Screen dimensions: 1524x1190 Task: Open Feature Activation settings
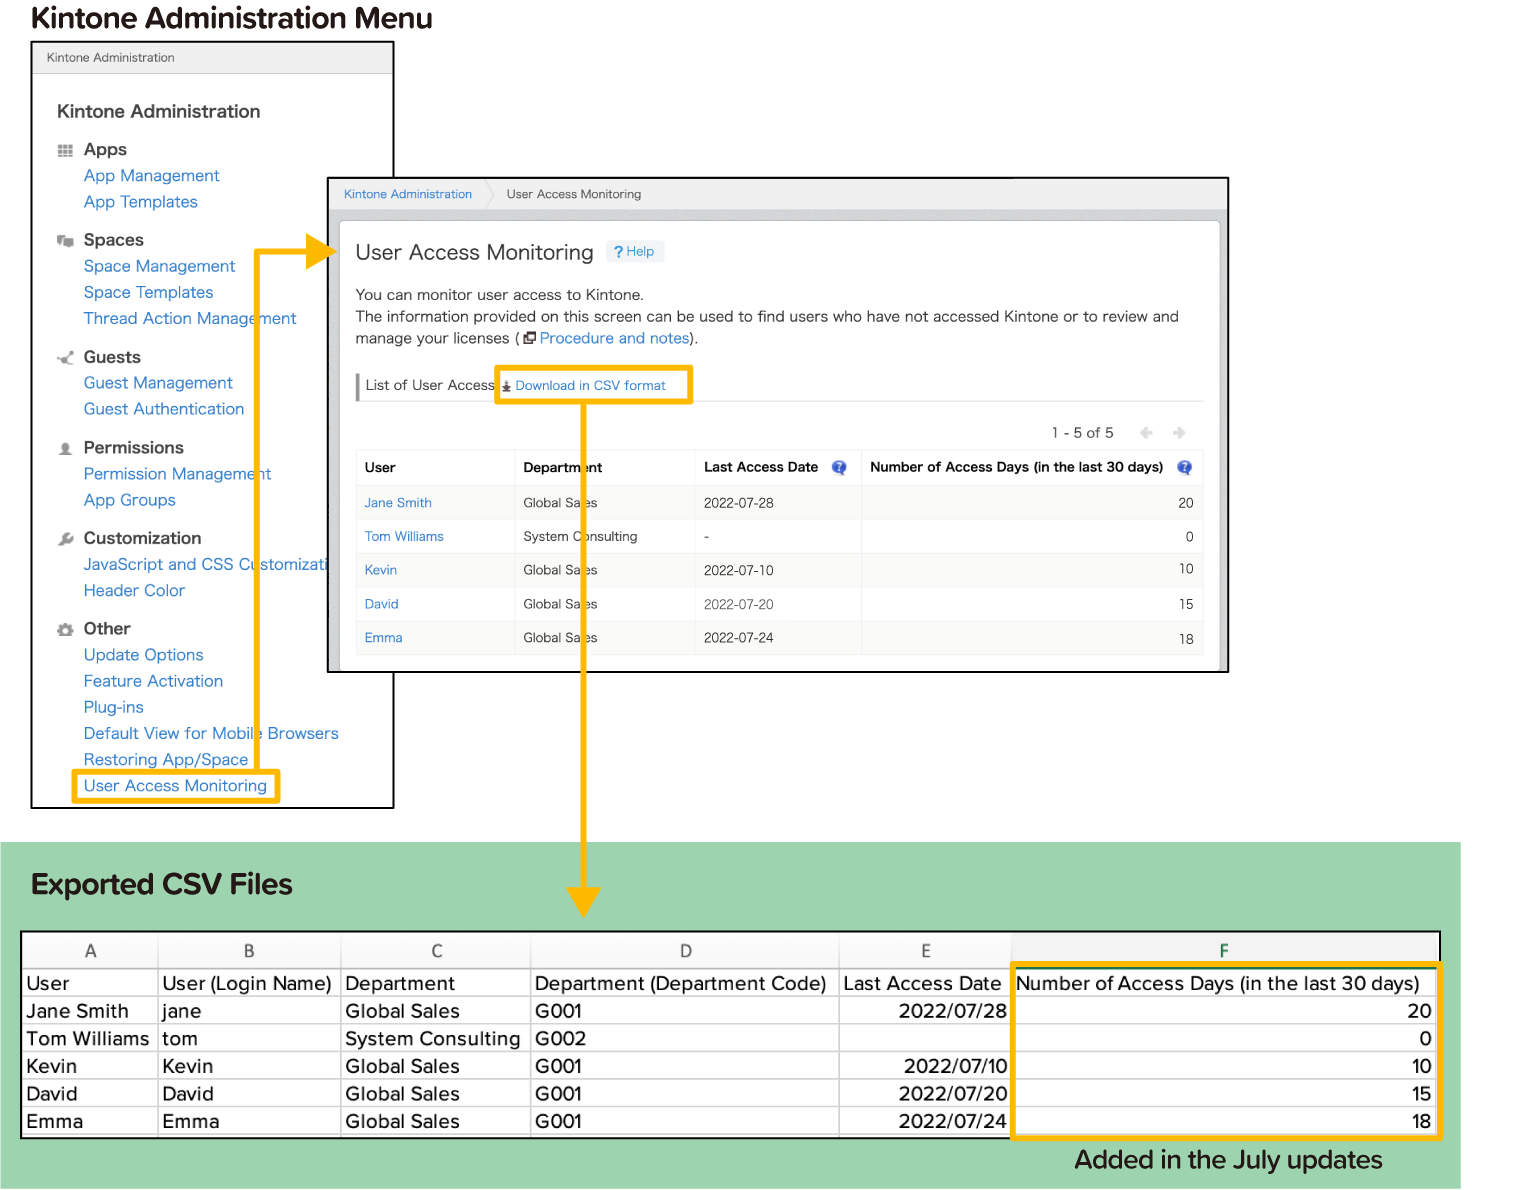pos(153,681)
